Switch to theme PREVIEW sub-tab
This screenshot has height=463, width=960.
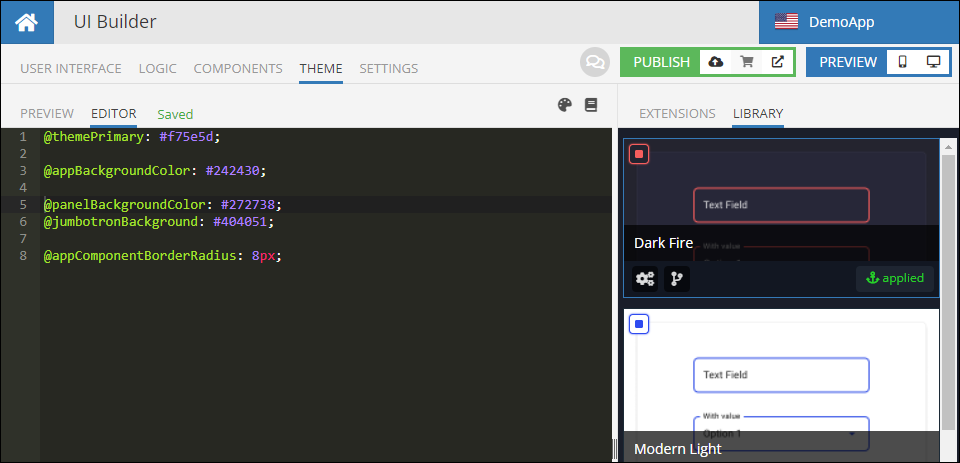click(x=47, y=113)
